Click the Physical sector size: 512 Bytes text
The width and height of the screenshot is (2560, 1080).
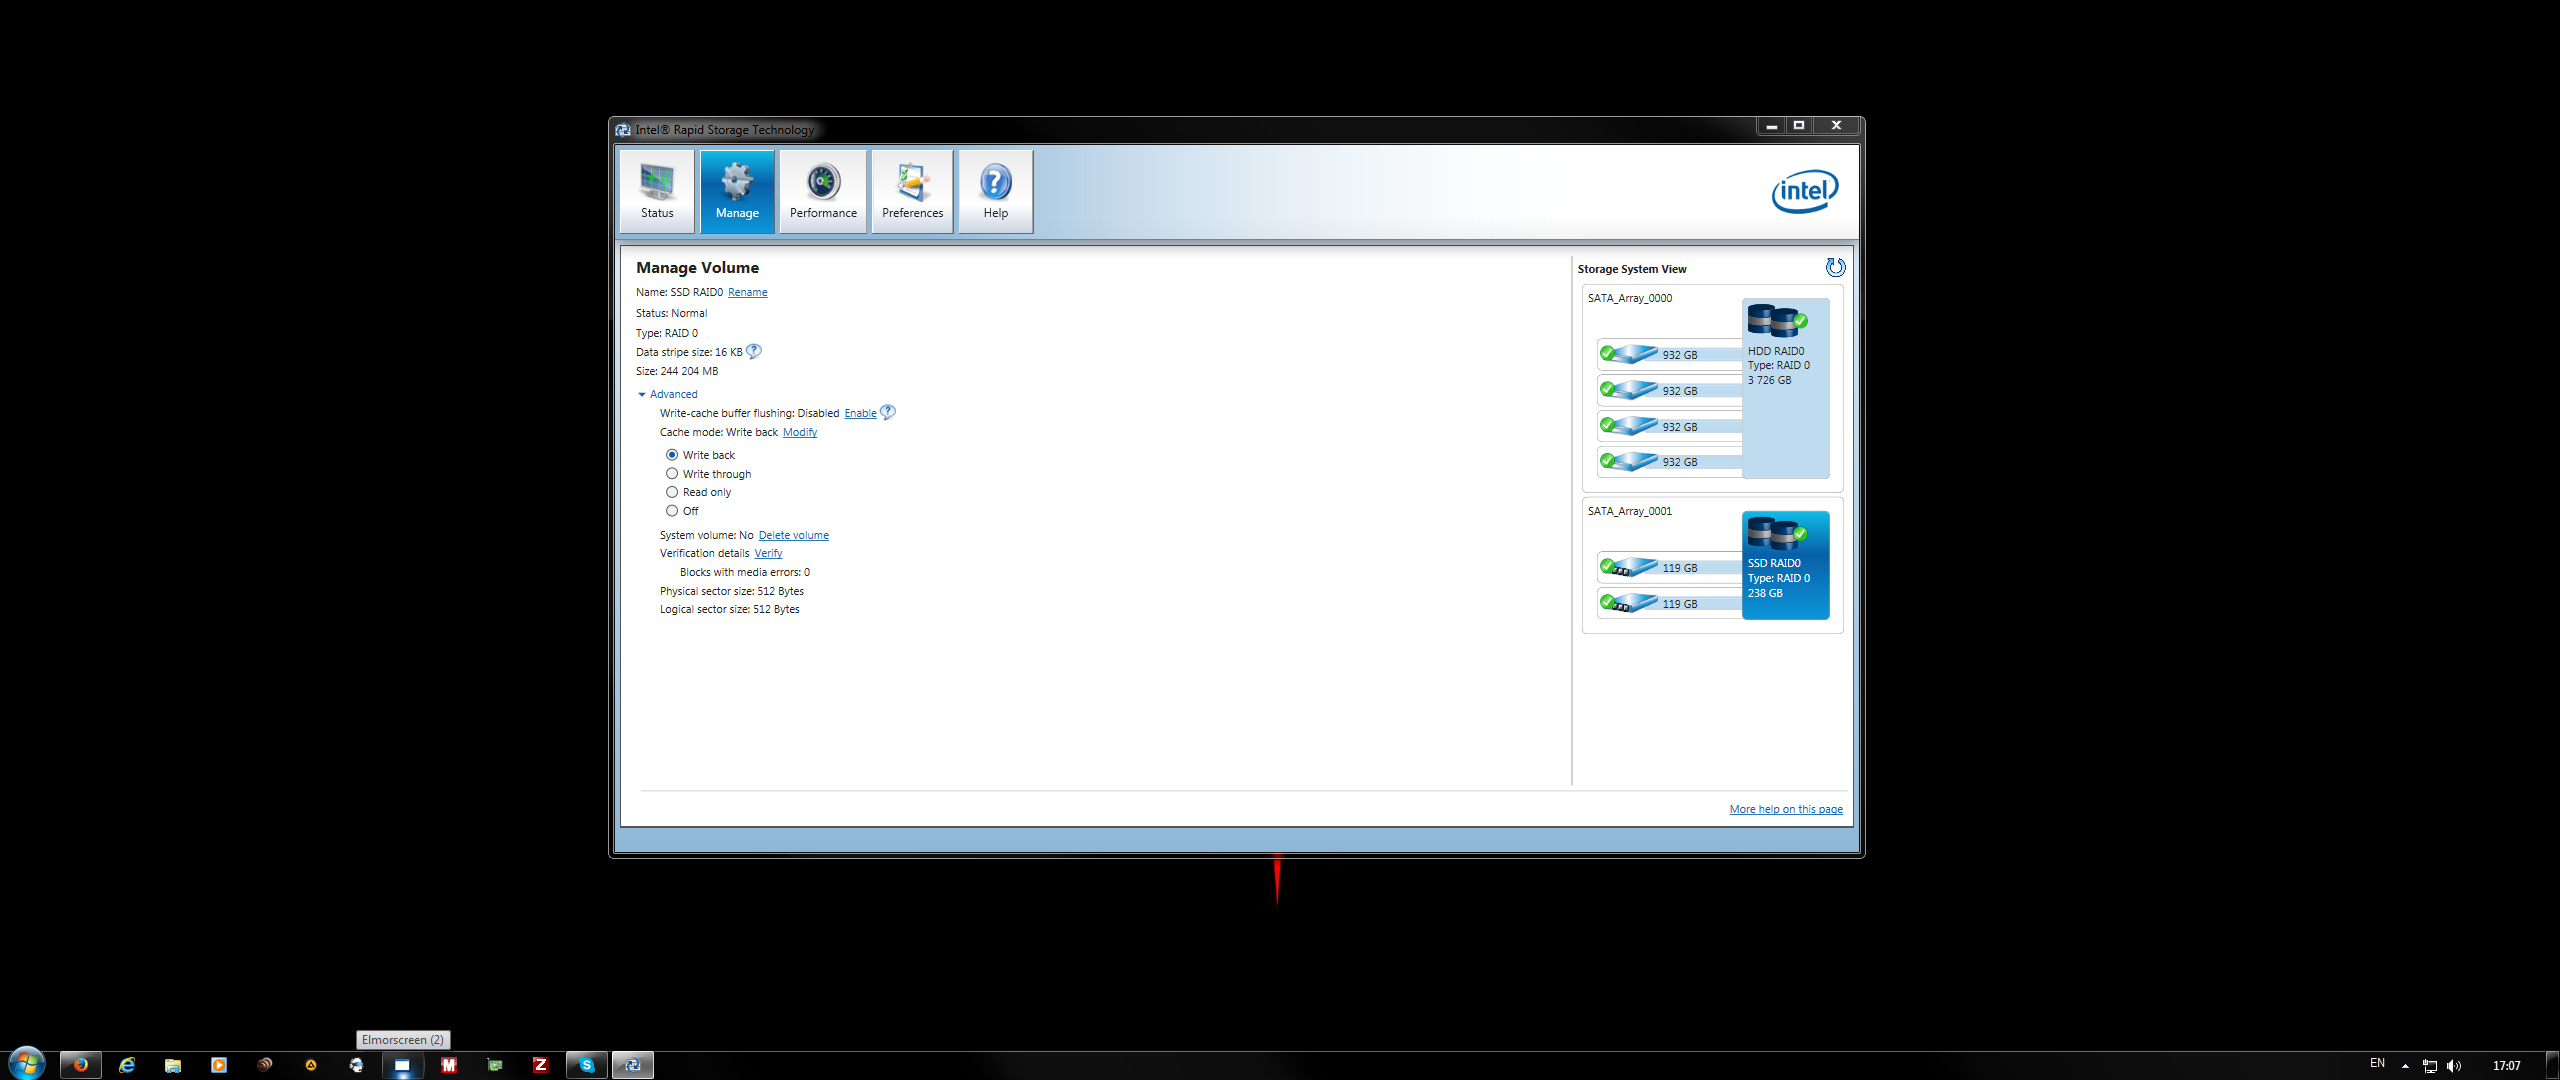732,591
